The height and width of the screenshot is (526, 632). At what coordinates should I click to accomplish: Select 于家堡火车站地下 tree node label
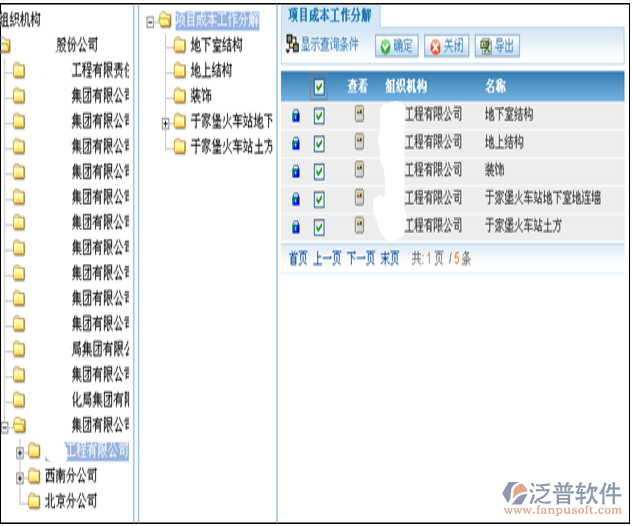pos(232,121)
